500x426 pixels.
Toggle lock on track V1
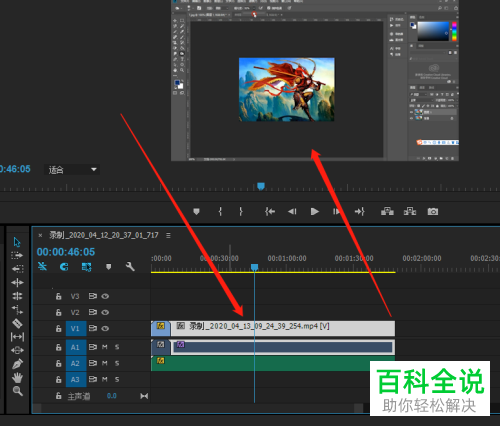(59, 328)
